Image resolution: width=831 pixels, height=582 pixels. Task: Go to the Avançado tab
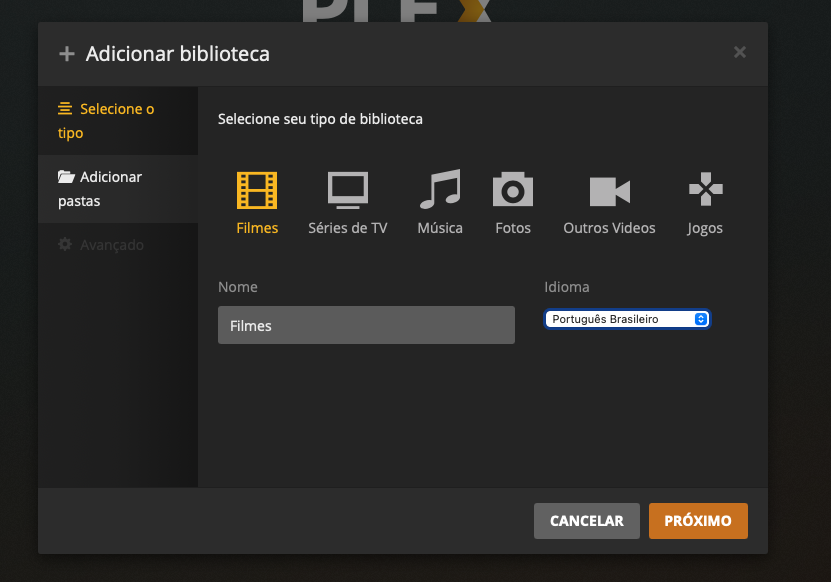111,245
